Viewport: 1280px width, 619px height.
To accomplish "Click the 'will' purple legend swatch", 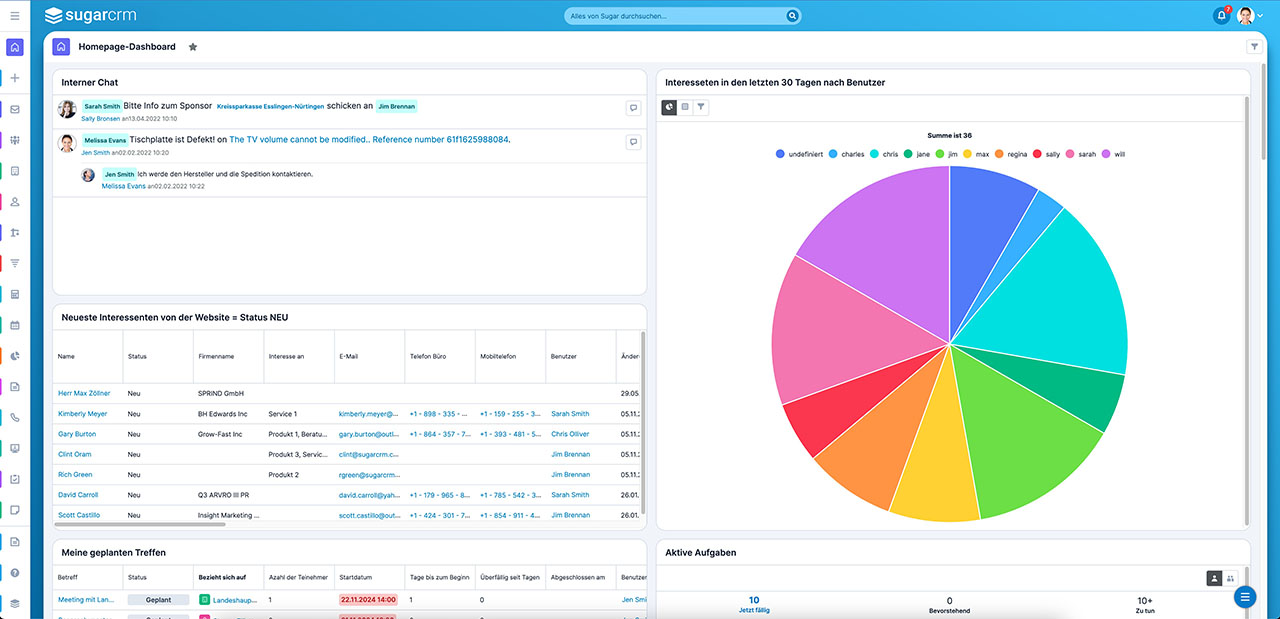I will (x=1106, y=154).
